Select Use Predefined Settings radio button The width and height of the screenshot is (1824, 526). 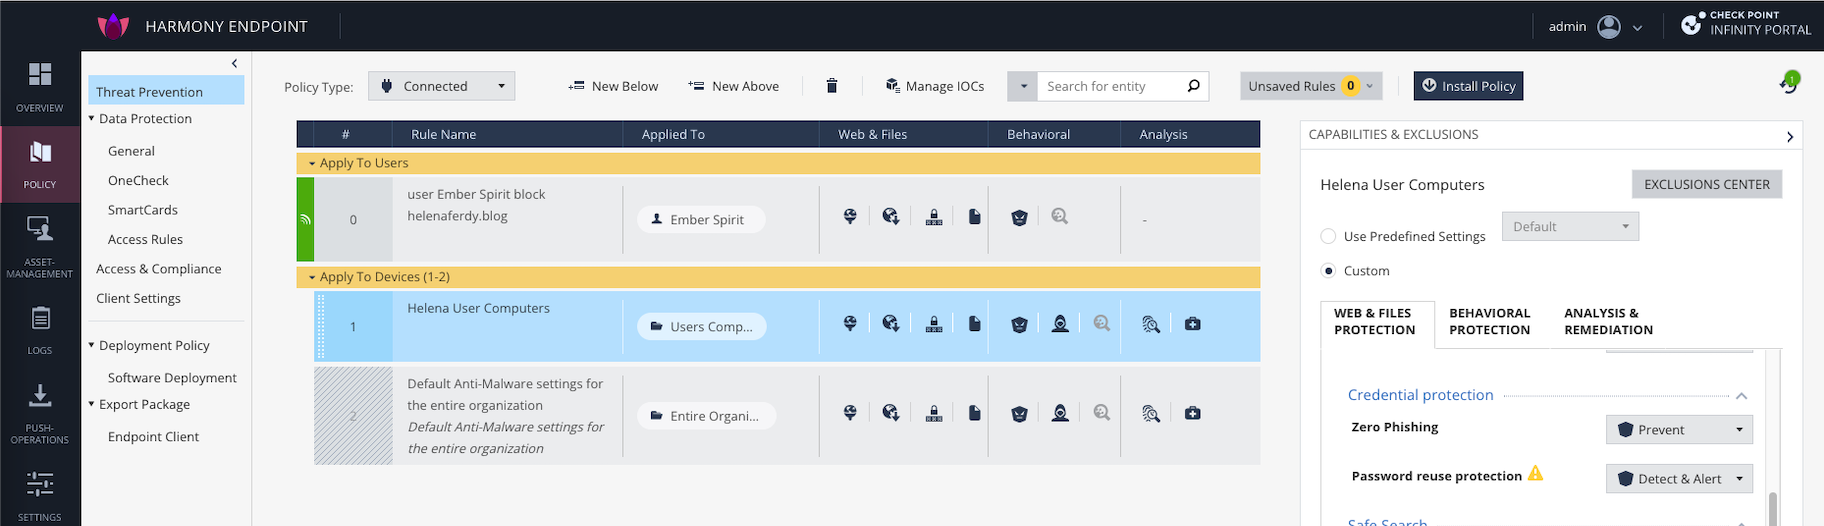pos(1328,237)
